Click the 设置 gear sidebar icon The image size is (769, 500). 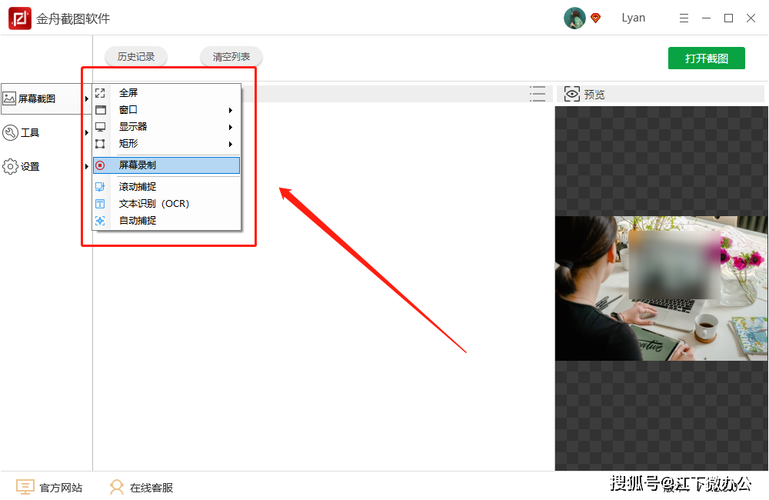[x=10, y=167]
